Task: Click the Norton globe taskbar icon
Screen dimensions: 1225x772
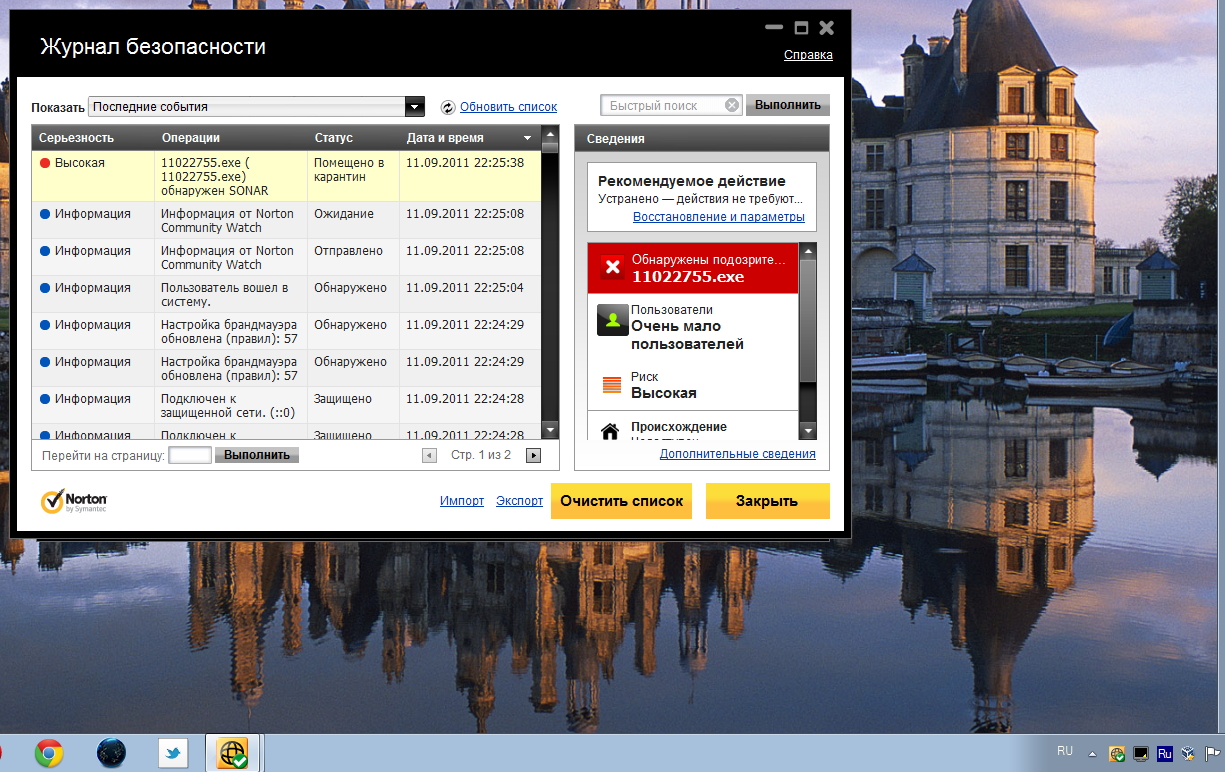Action: pos(233,753)
